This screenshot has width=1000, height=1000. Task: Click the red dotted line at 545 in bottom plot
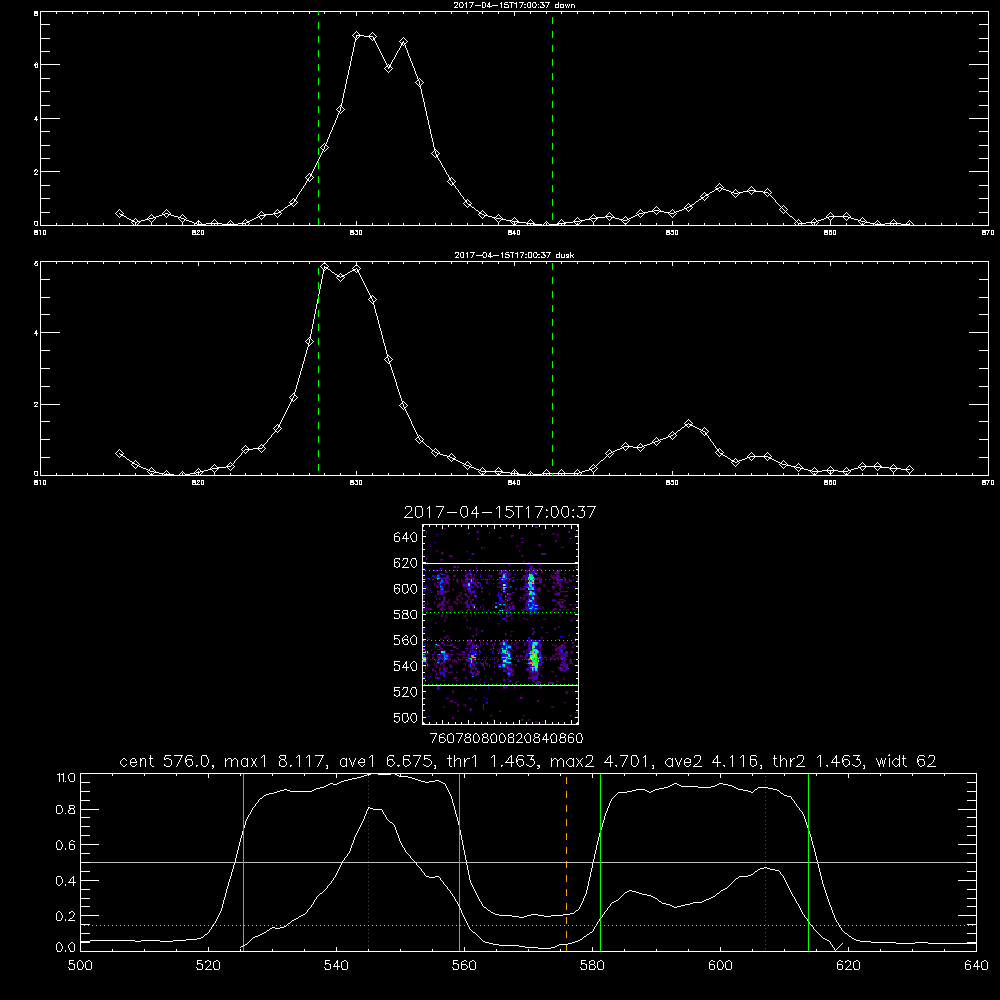click(x=369, y=862)
